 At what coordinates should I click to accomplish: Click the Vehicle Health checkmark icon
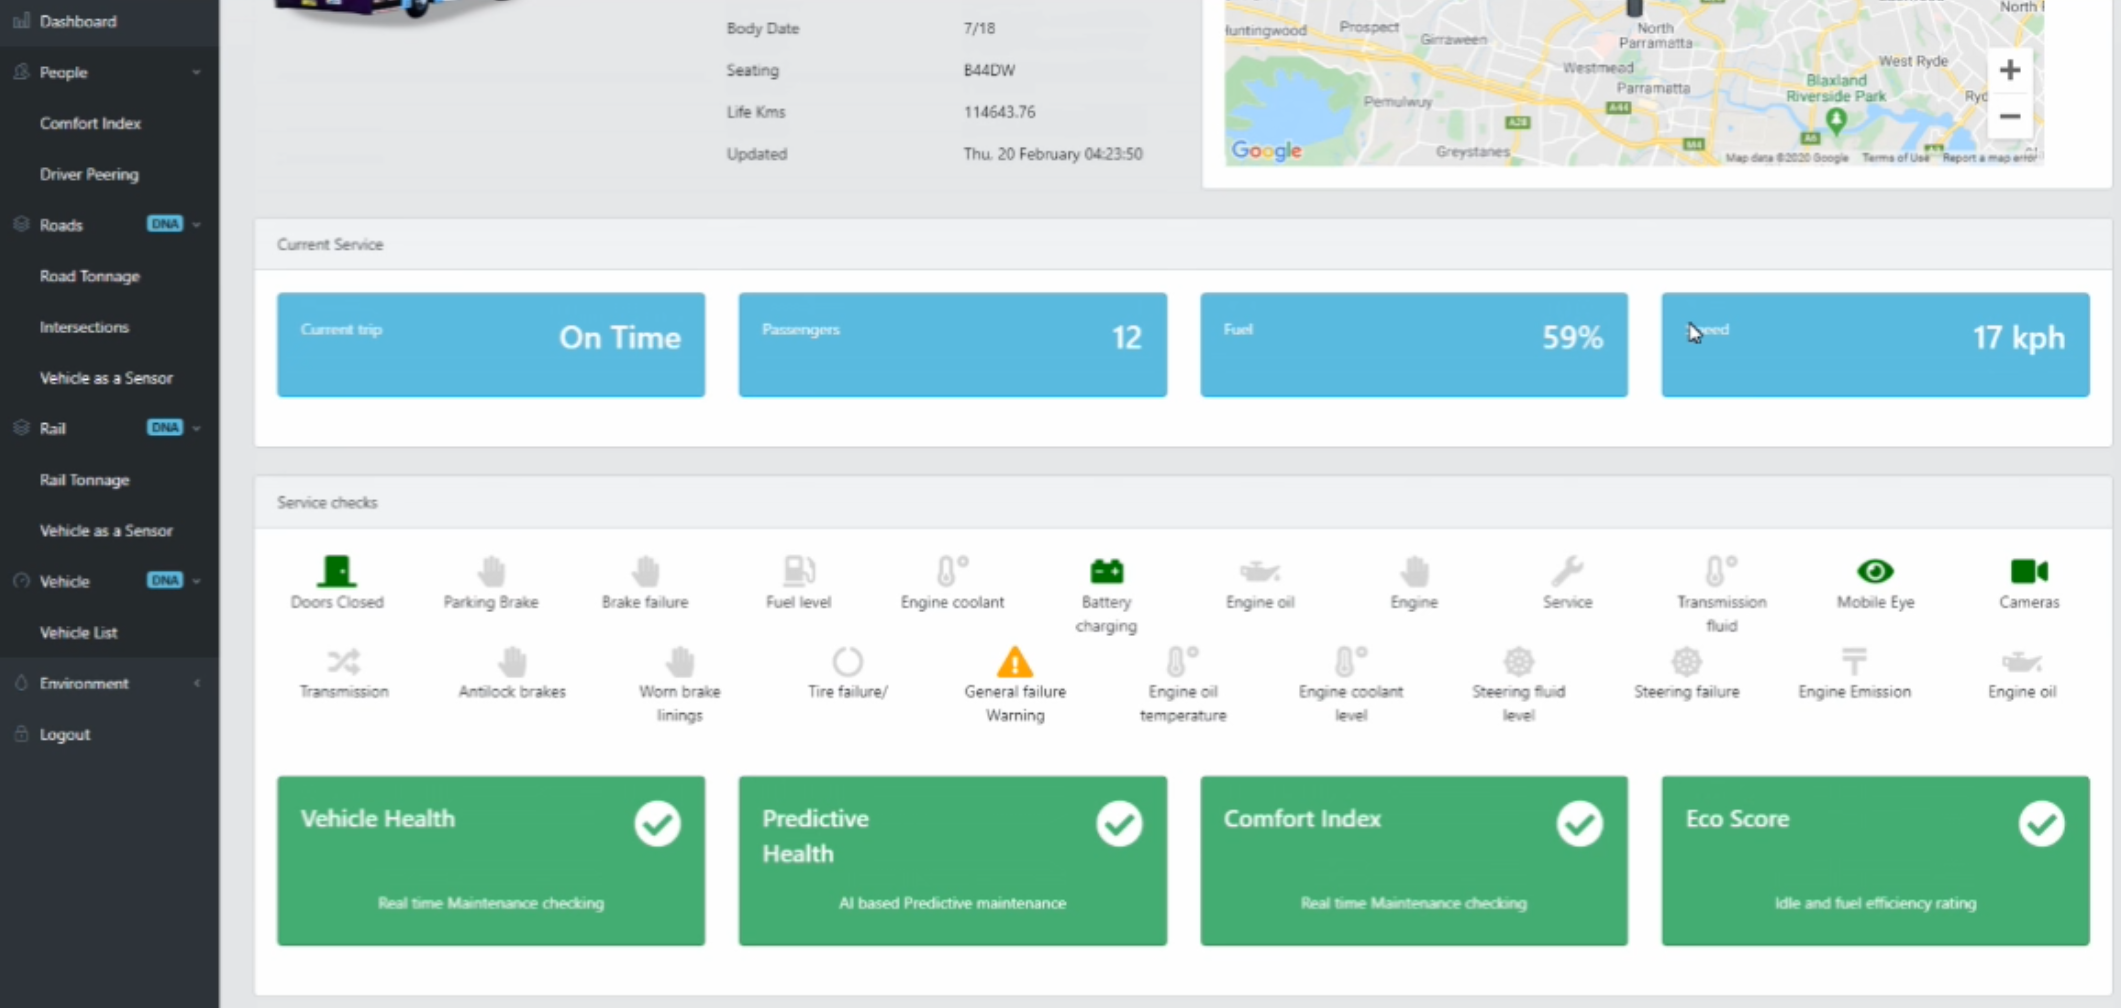(x=657, y=823)
